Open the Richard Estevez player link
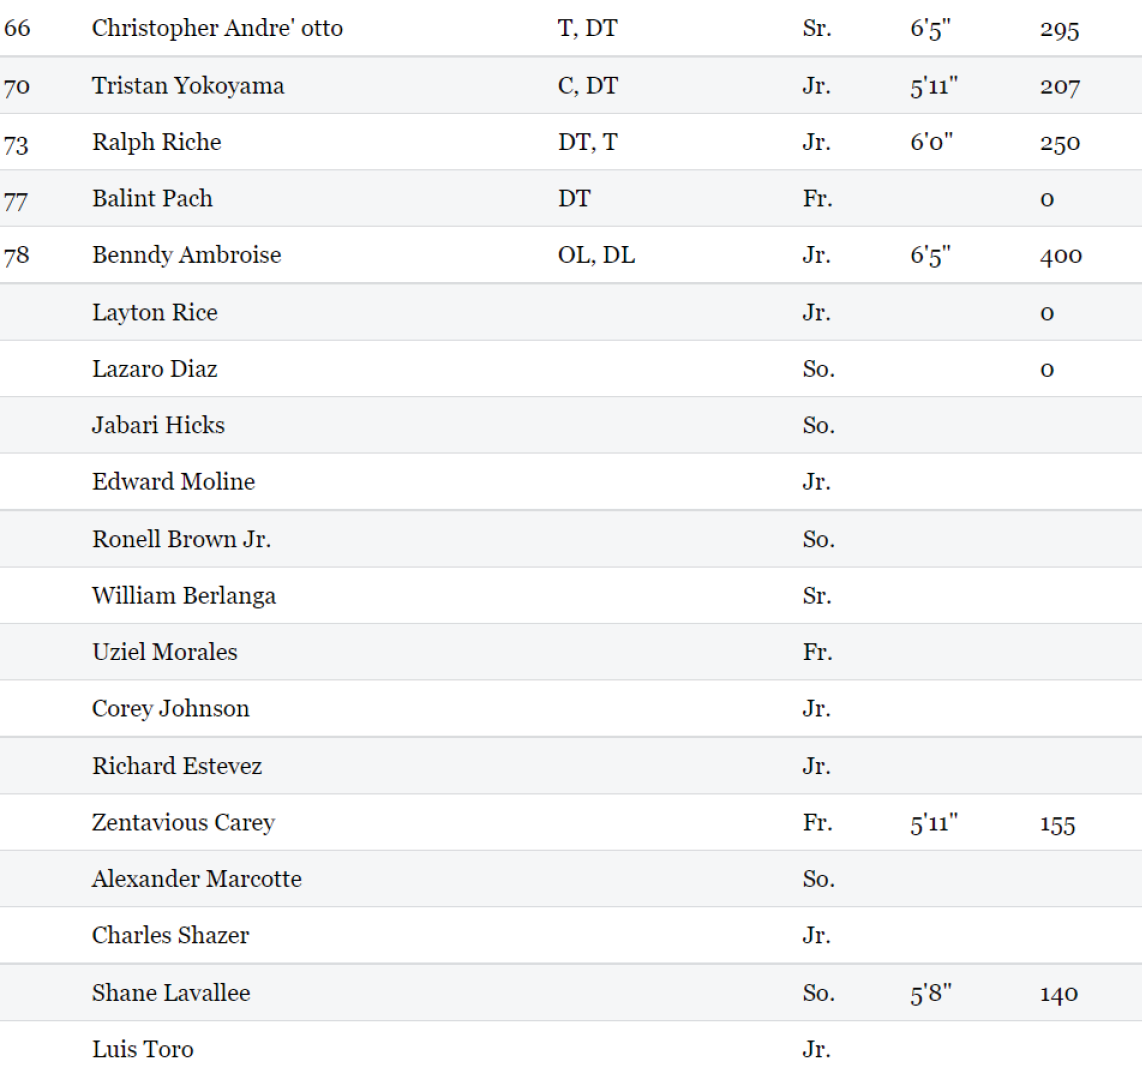This screenshot has width=1142, height=1074. pyautogui.click(x=176, y=766)
